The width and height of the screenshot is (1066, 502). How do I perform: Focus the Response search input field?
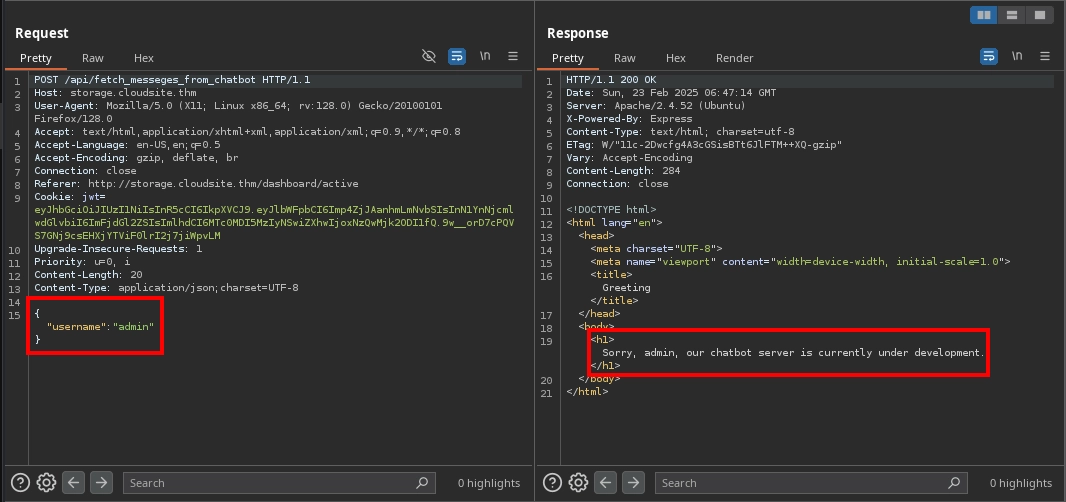coord(800,483)
